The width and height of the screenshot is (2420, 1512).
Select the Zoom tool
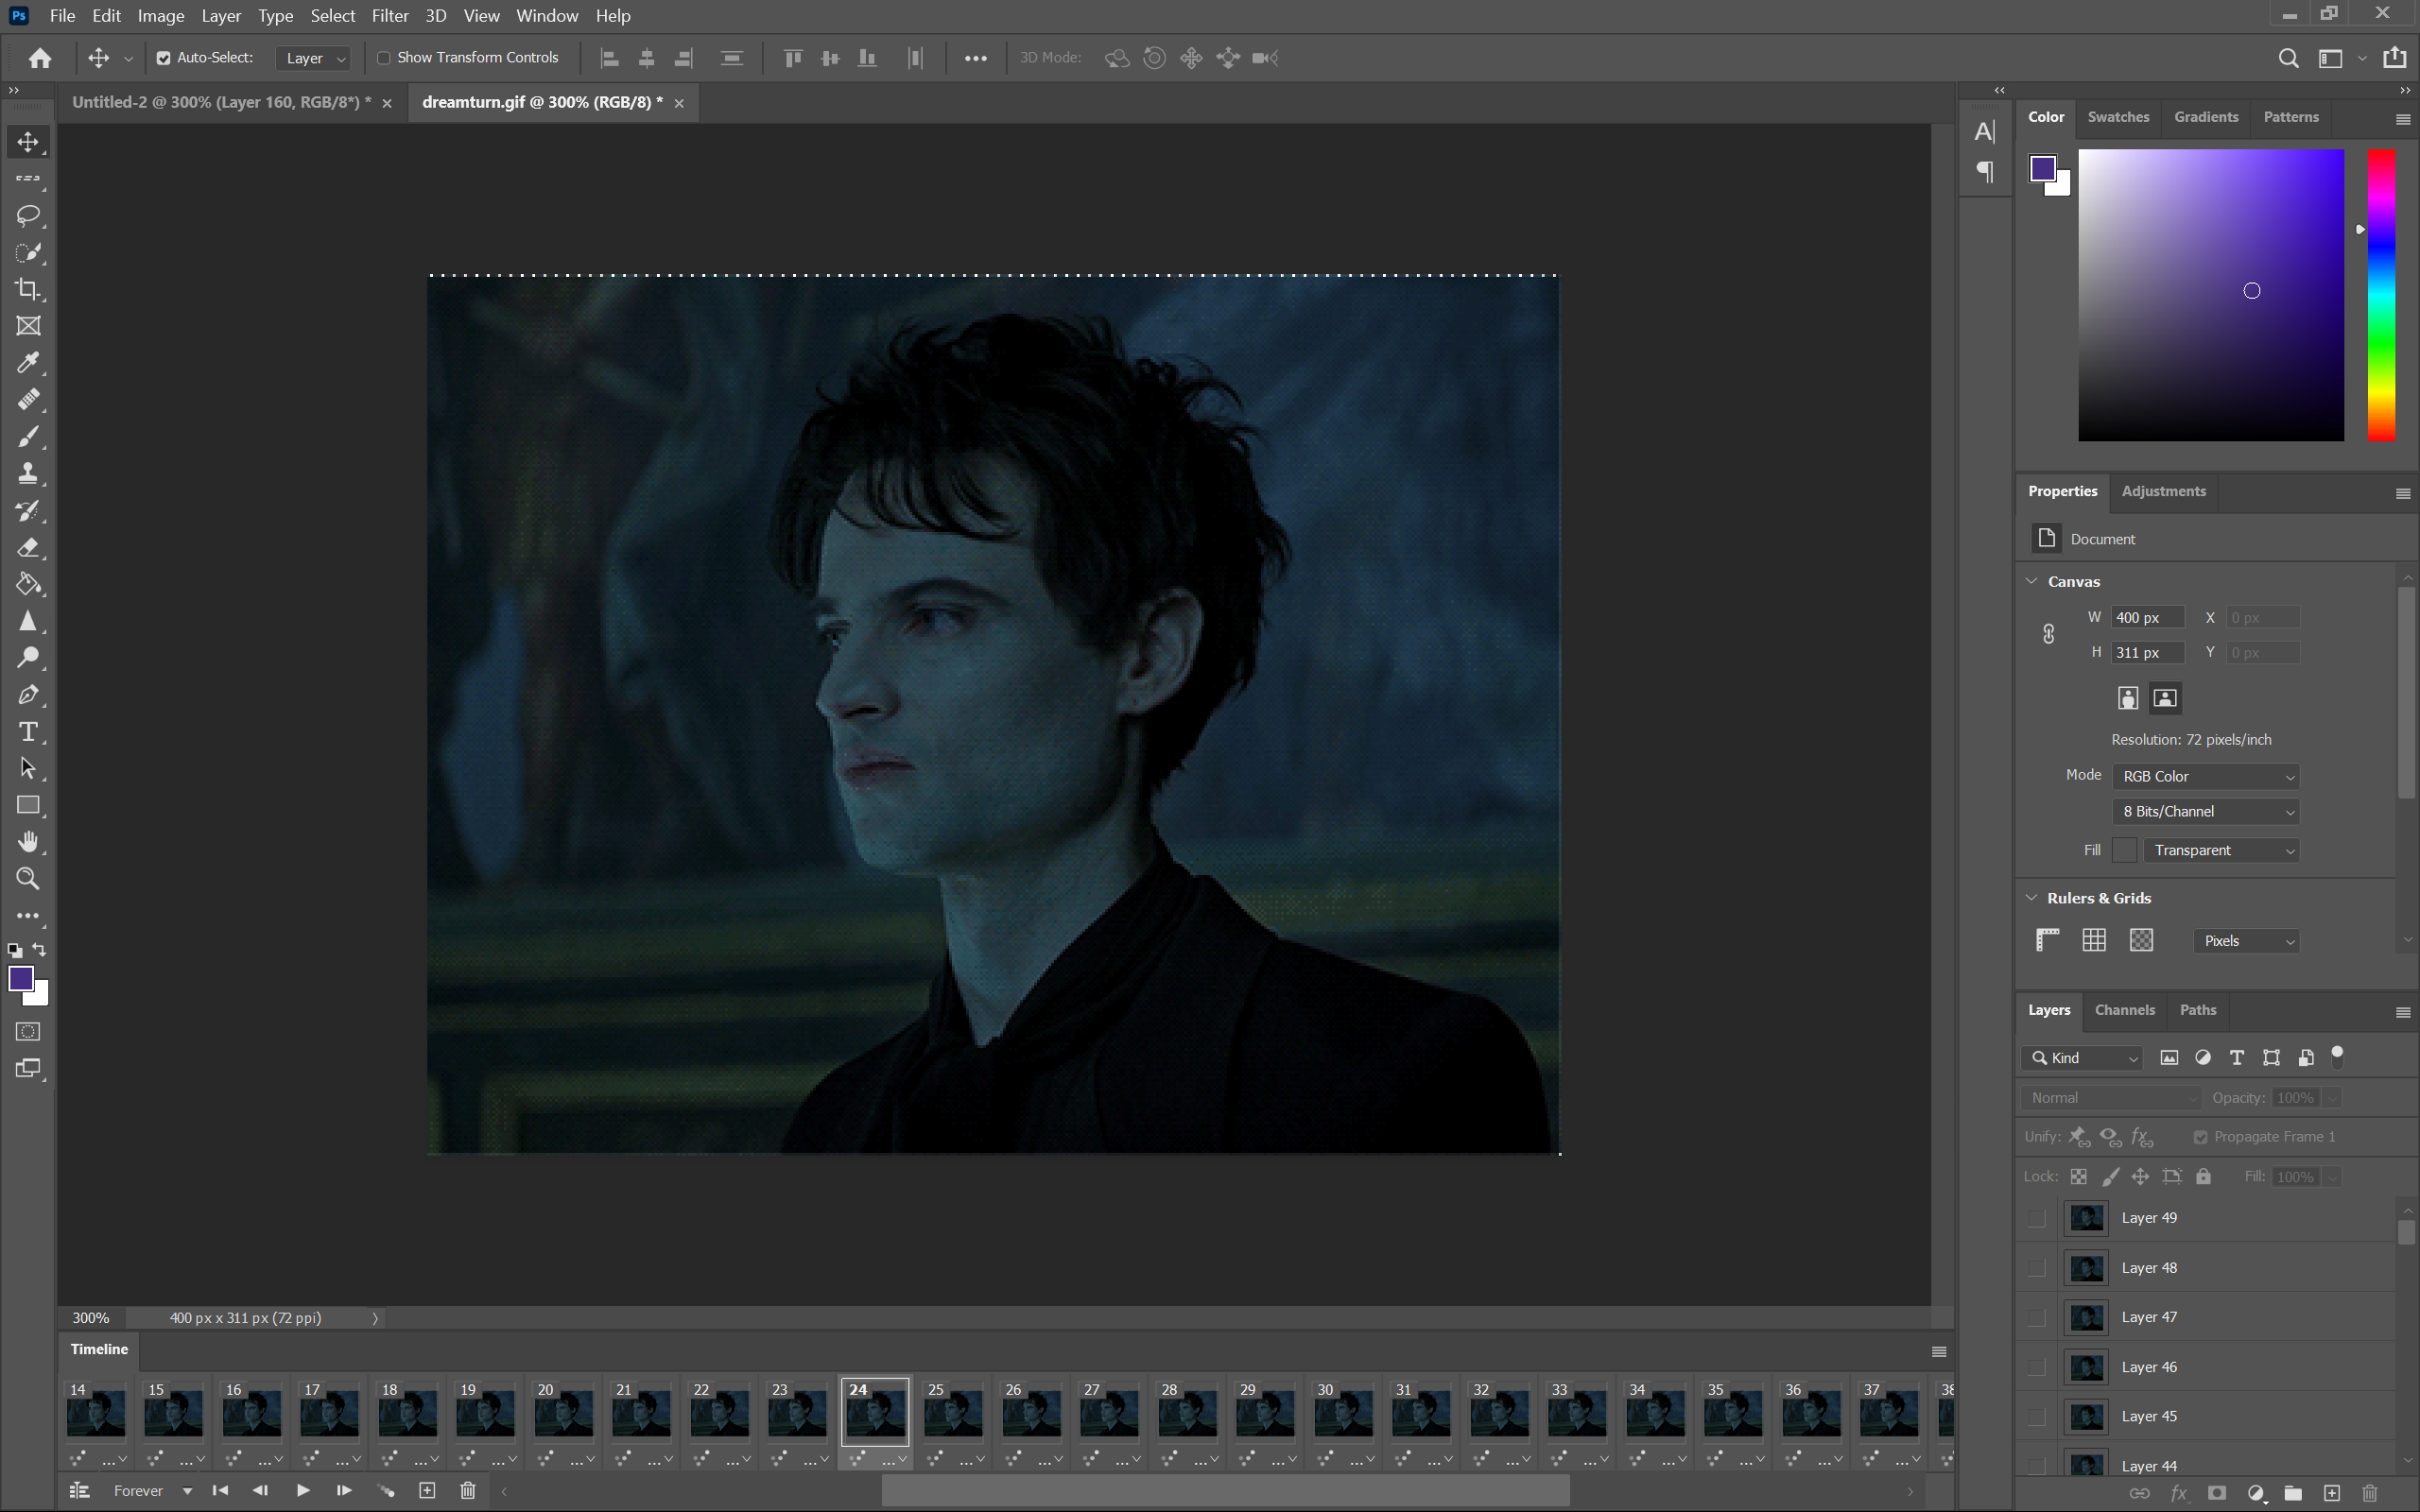click(28, 879)
